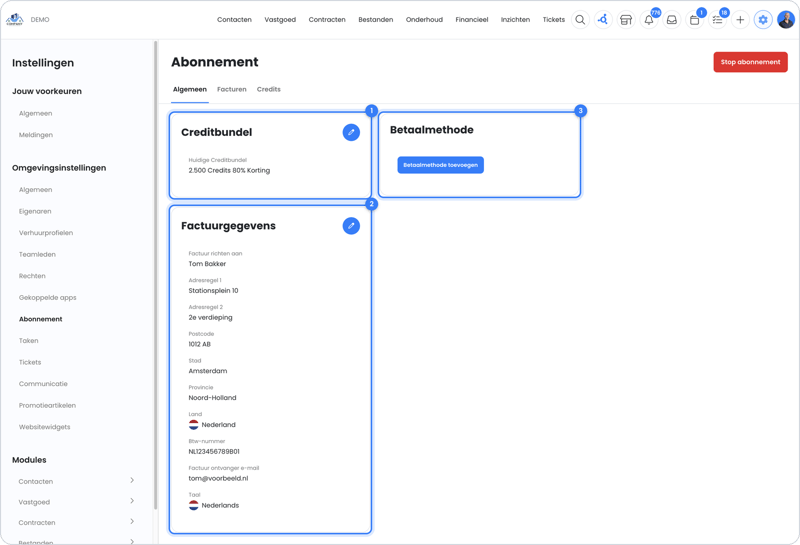Expand the Contacten module chevron
The image size is (800, 545).
coord(132,480)
